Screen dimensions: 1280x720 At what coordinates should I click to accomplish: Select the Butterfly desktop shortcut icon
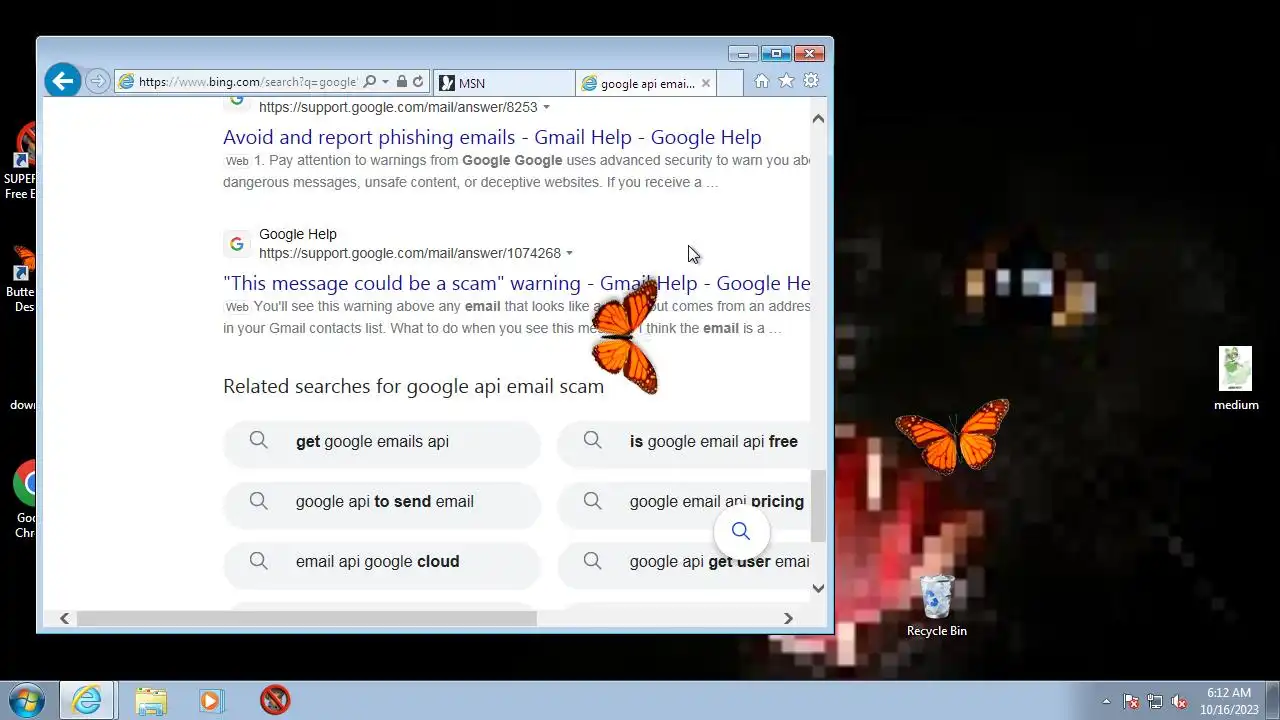coord(21,280)
